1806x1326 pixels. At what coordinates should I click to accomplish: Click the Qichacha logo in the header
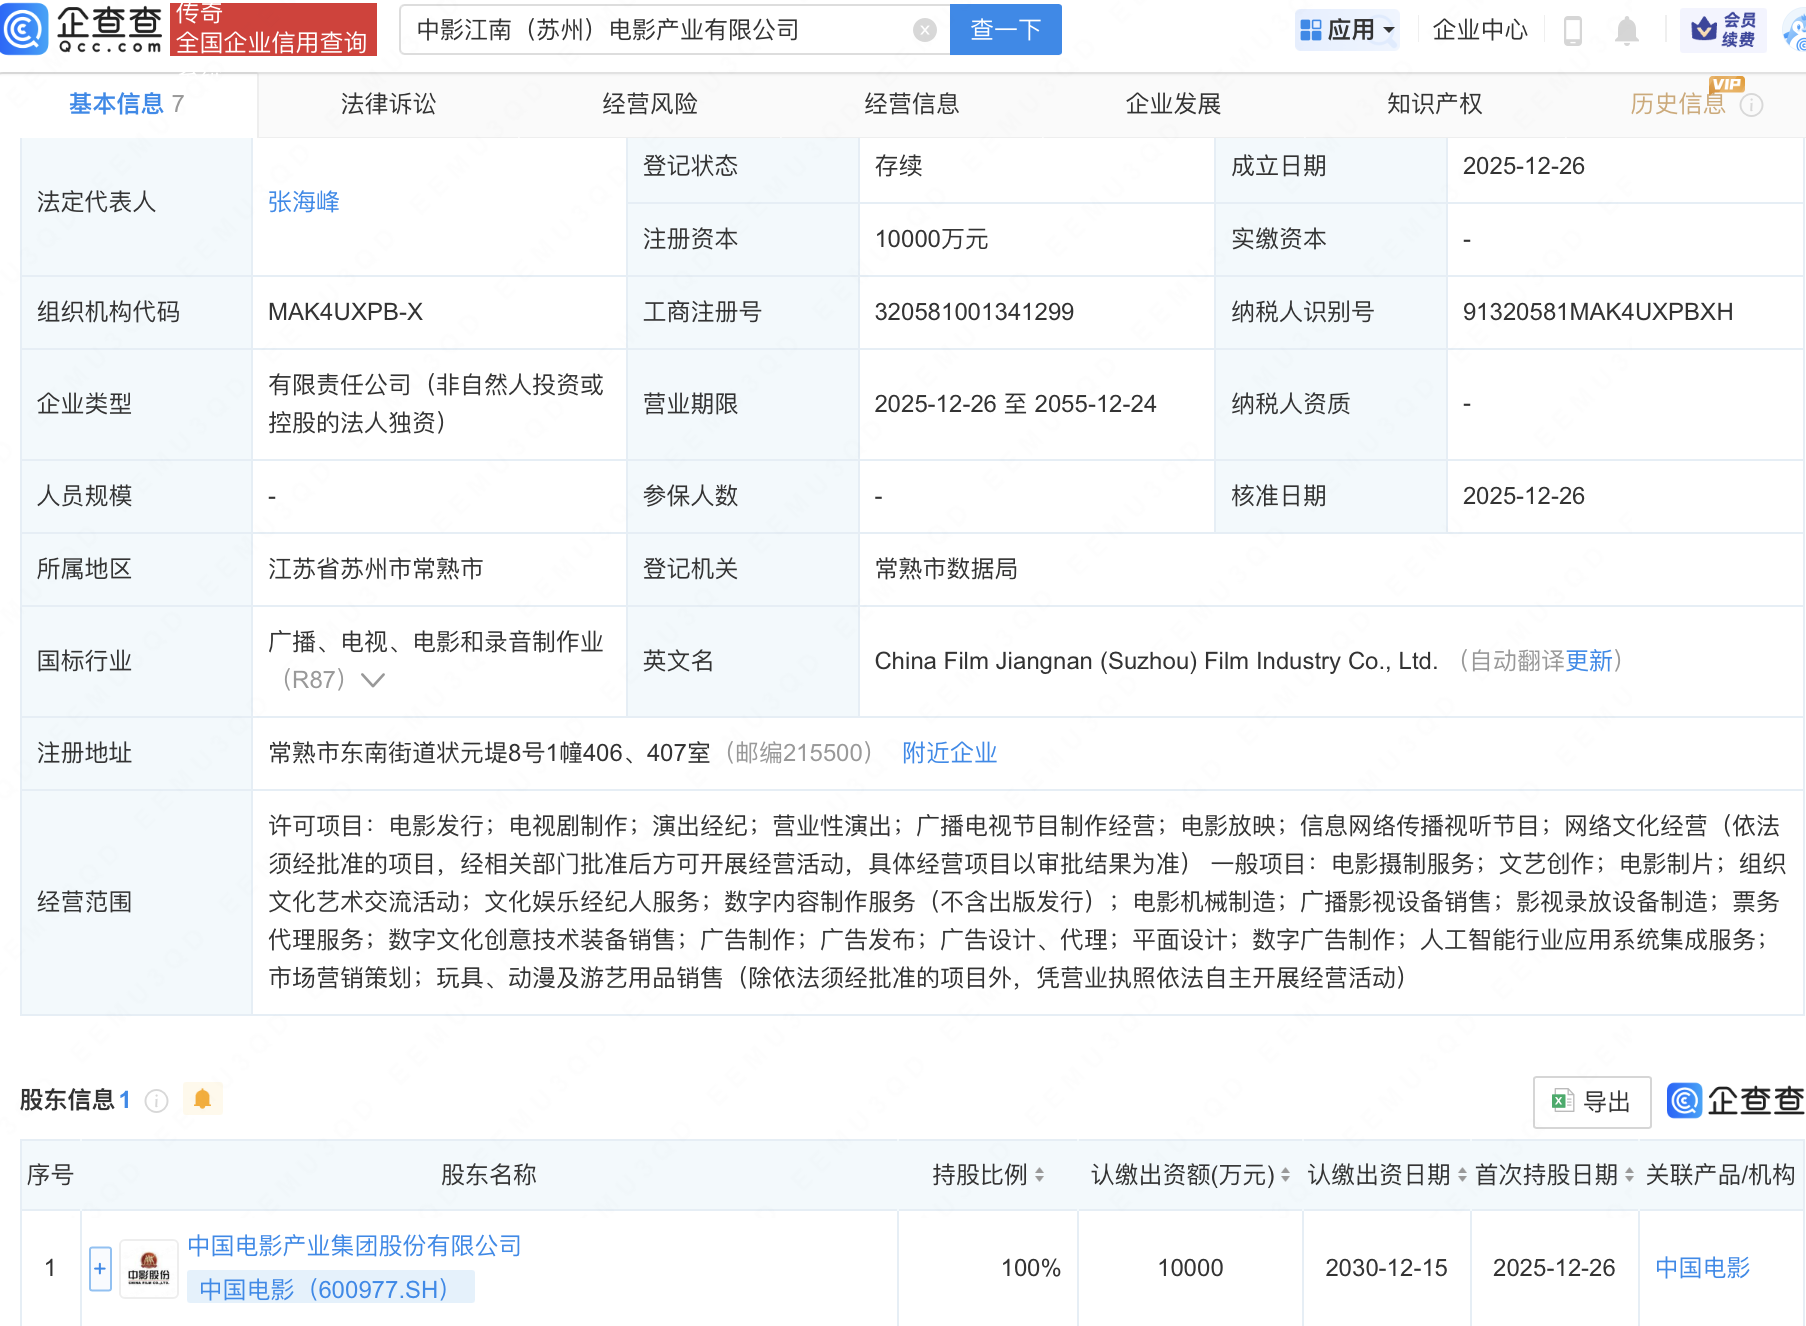(x=83, y=29)
